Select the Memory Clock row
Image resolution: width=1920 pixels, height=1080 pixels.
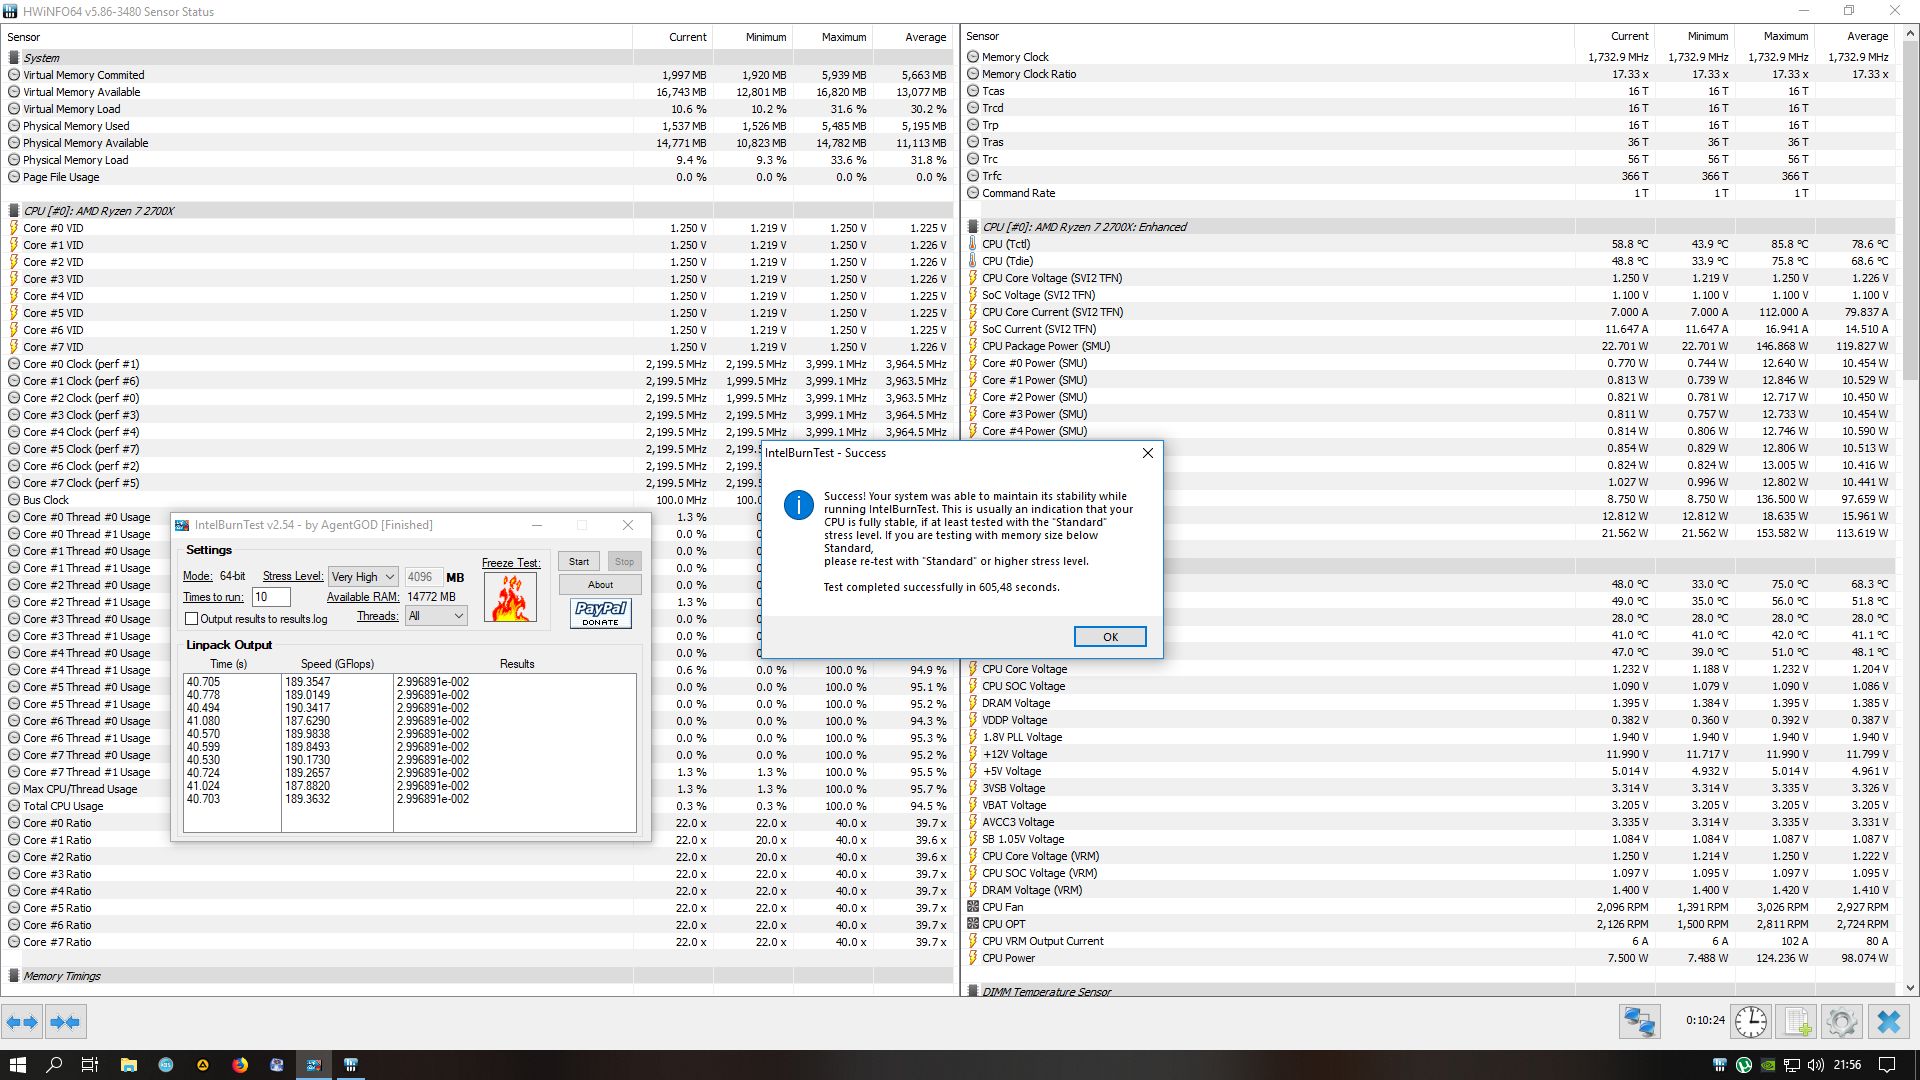pos(1430,57)
